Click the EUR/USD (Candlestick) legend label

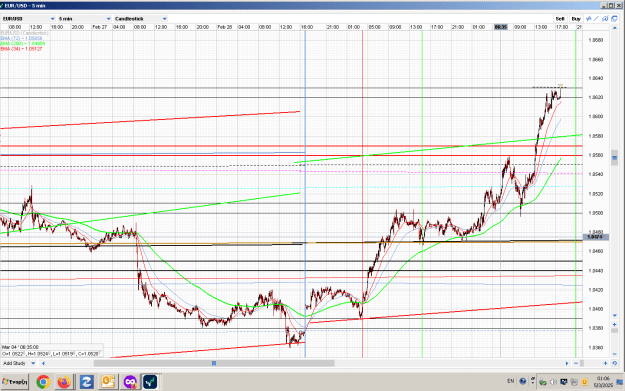[25, 33]
